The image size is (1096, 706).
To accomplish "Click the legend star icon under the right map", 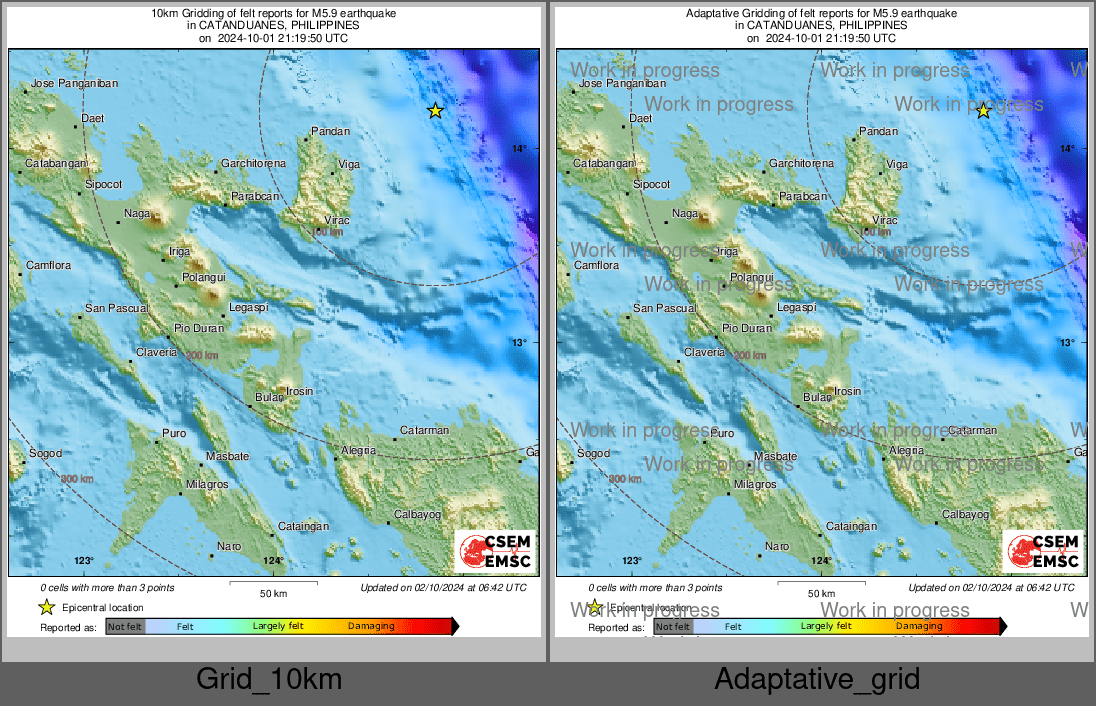I will point(594,607).
